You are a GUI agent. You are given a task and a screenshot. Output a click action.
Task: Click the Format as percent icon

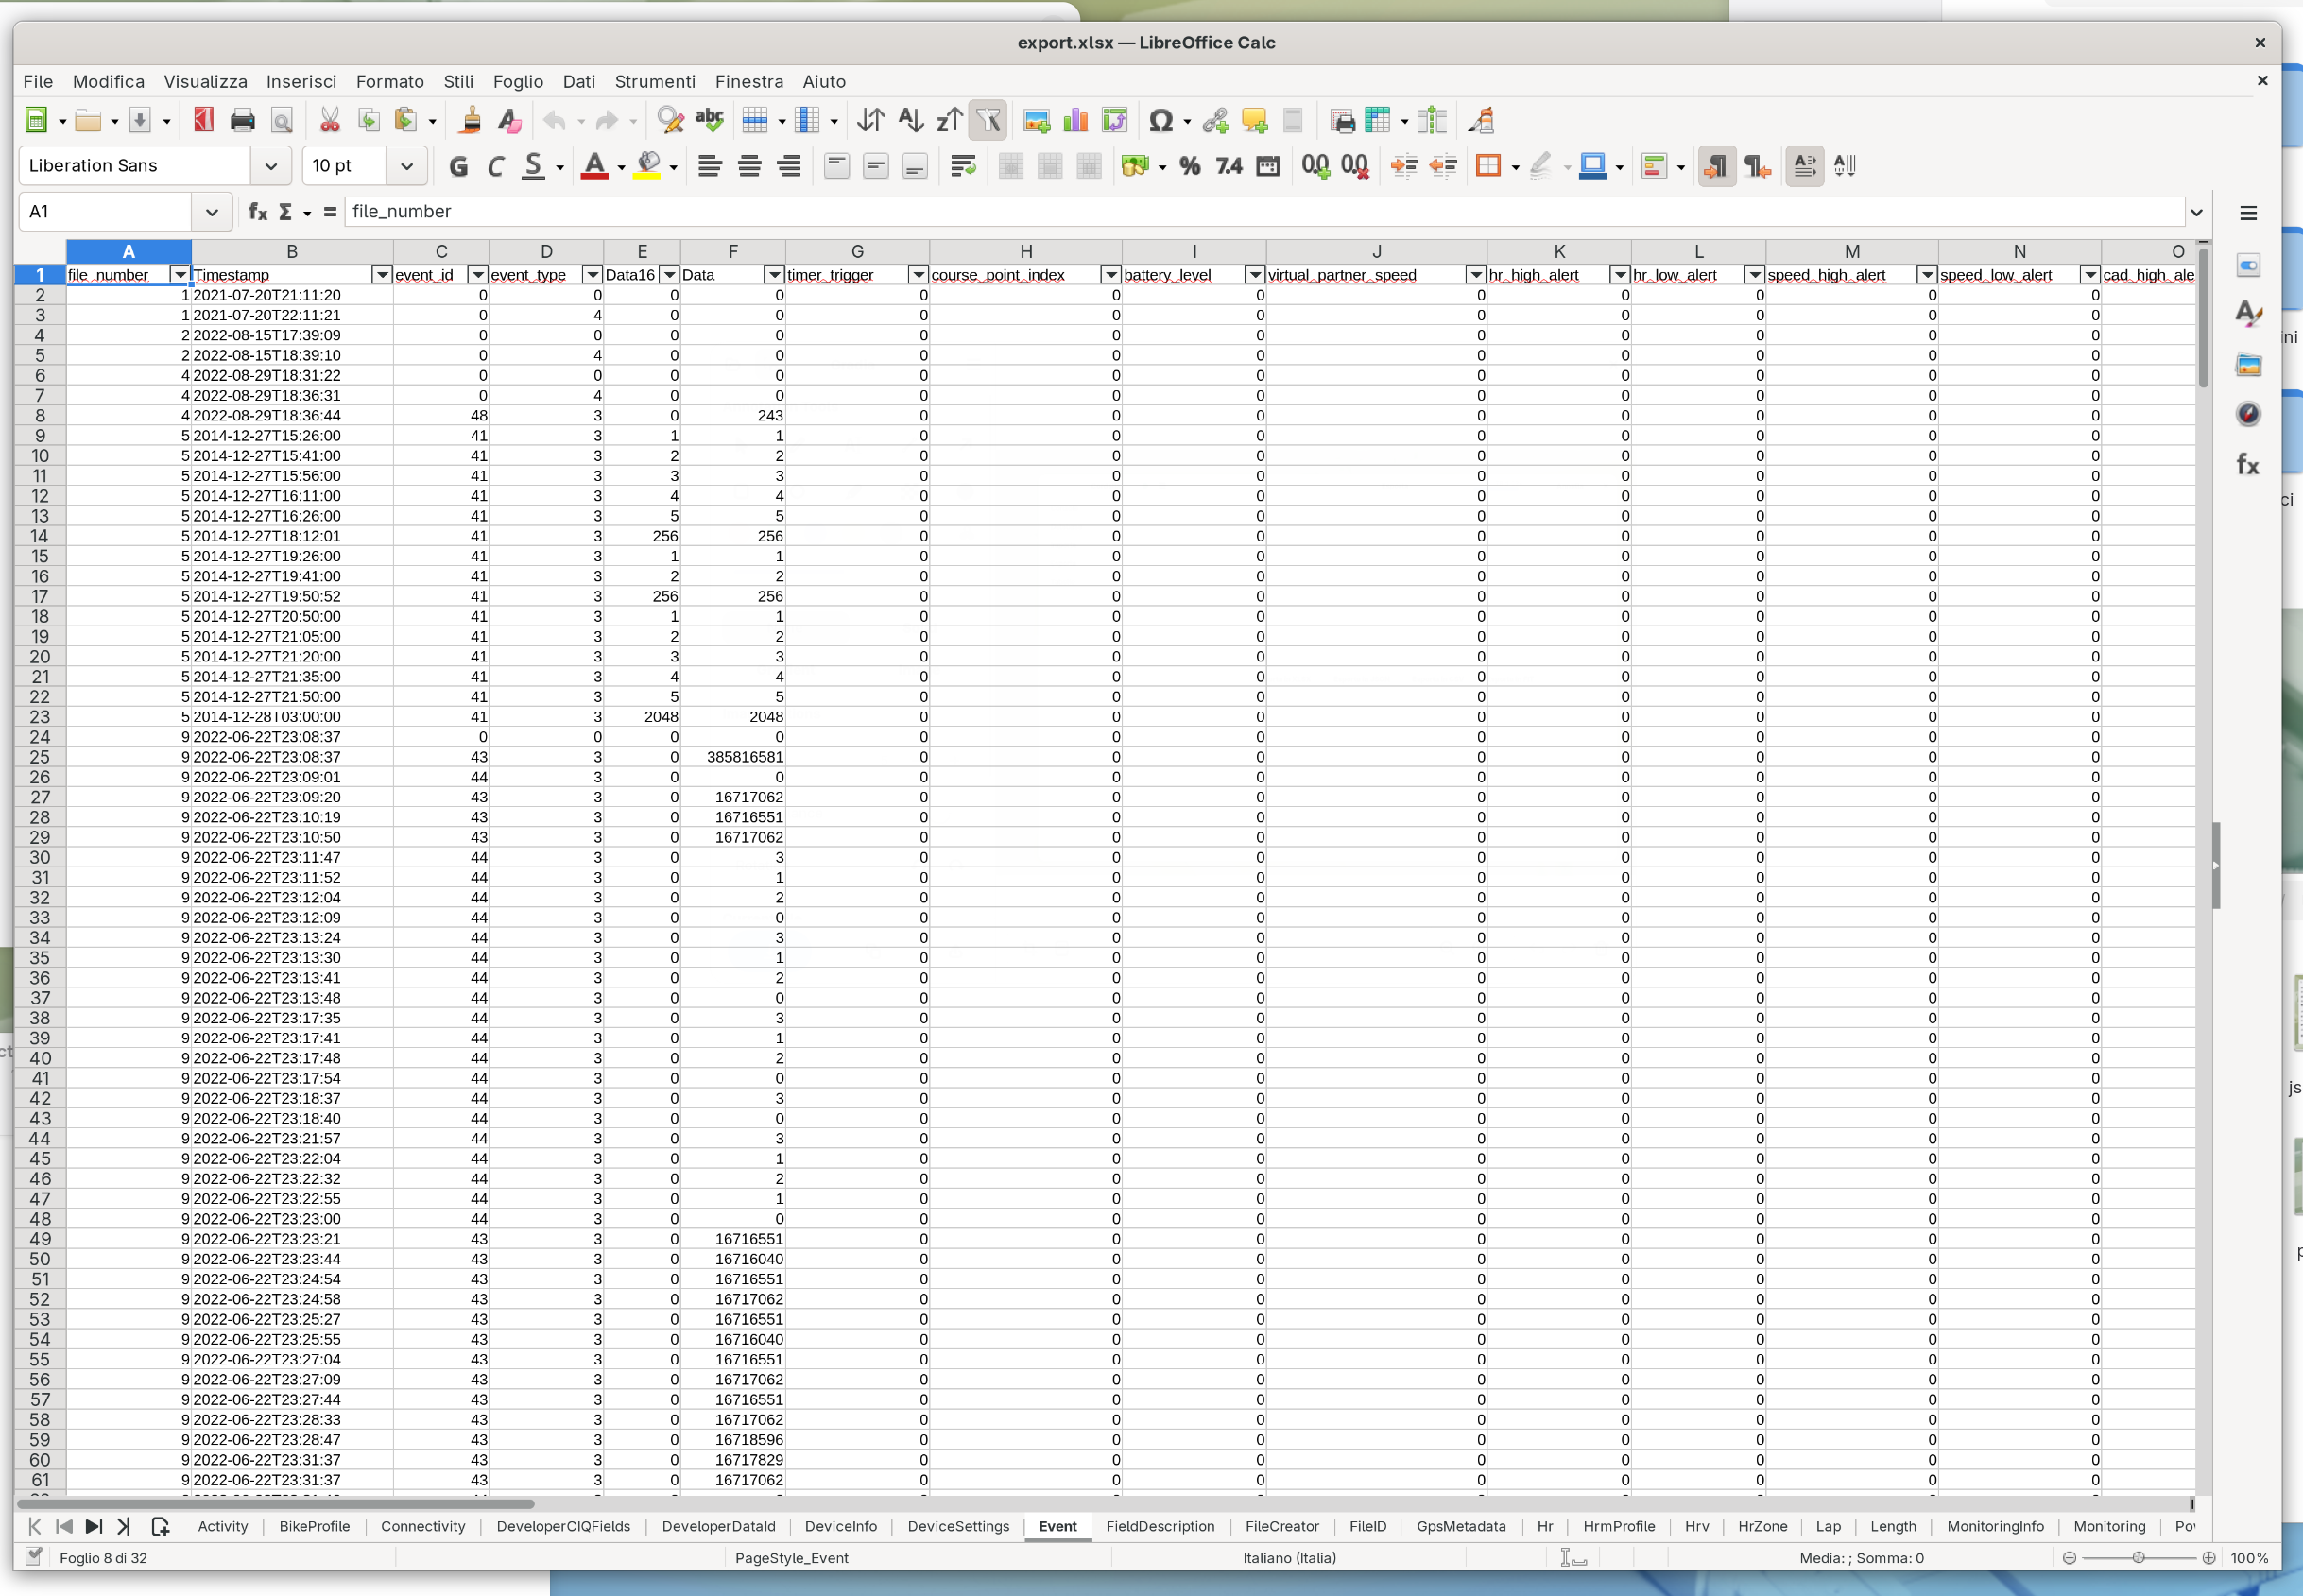click(1190, 166)
